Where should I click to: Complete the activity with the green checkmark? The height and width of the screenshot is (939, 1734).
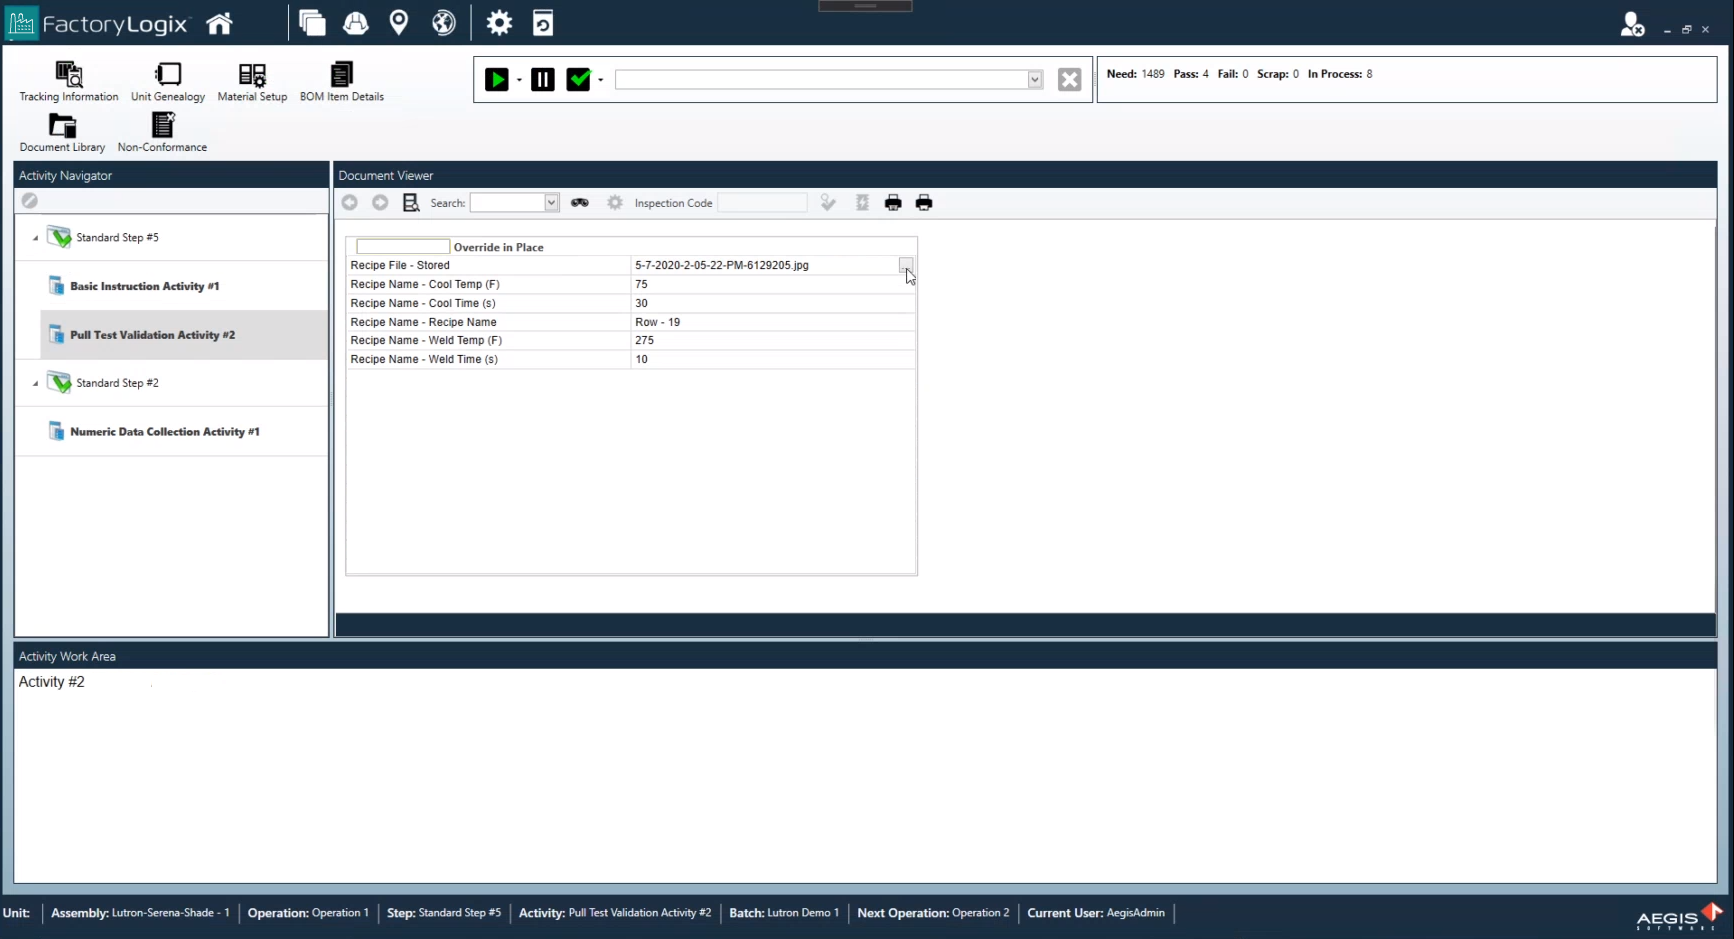(x=580, y=79)
